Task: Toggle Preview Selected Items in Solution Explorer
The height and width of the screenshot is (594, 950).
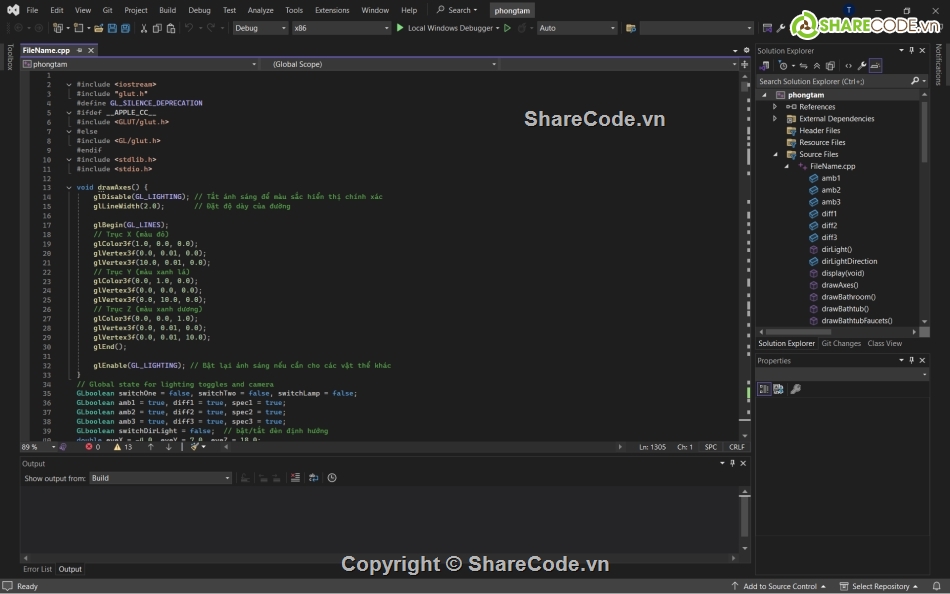Action: coord(875,65)
